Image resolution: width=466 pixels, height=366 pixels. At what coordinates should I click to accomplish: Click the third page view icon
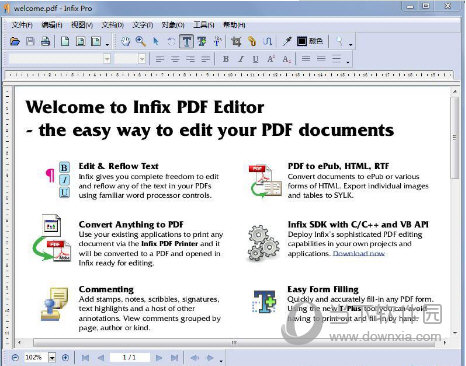tap(96, 41)
